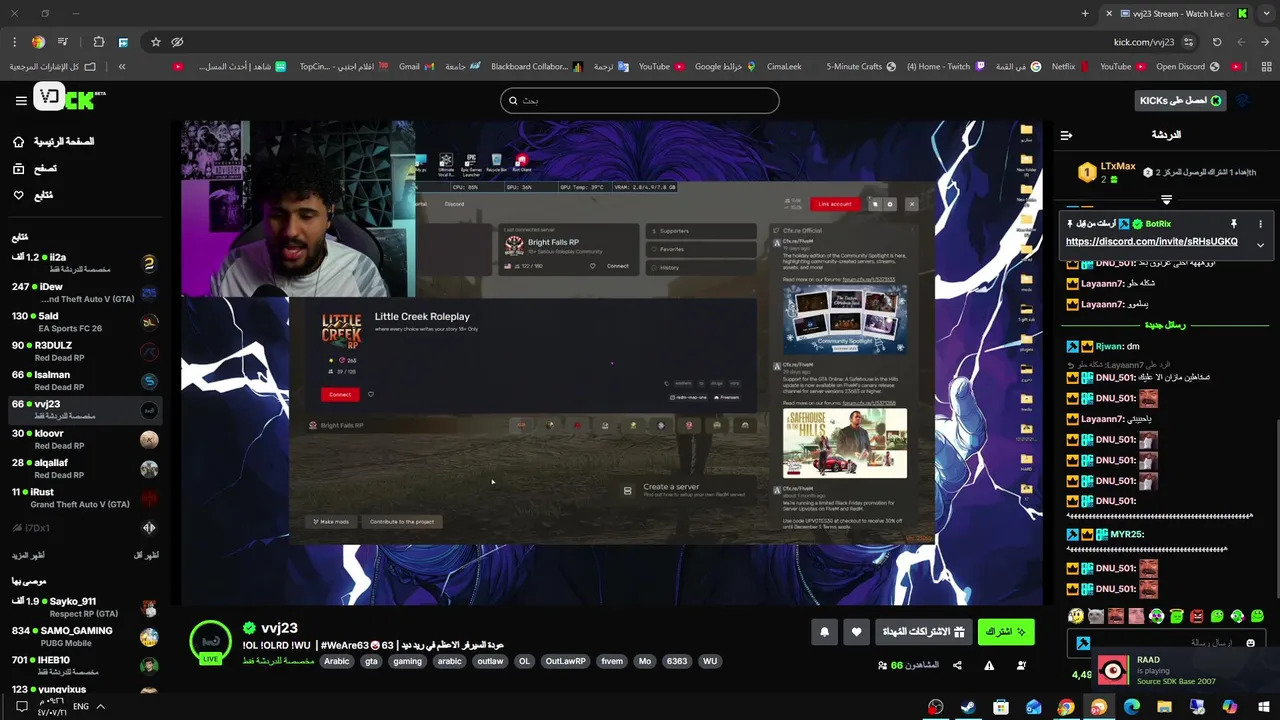Viewport: 1280px width, 720px height.
Task: Click the browser reload icon
Action: pyautogui.click(x=1217, y=42)
